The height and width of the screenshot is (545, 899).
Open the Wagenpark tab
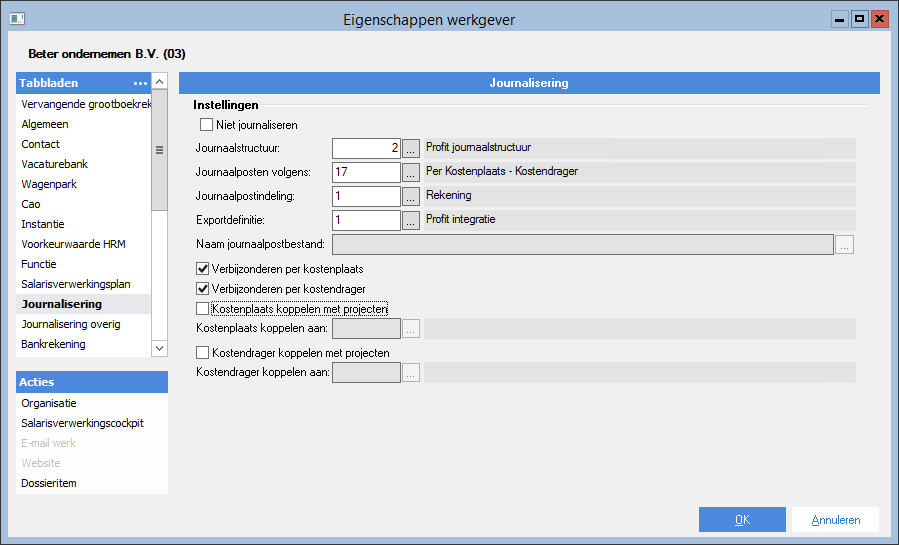pyautogui.click(x=84, y=184)
